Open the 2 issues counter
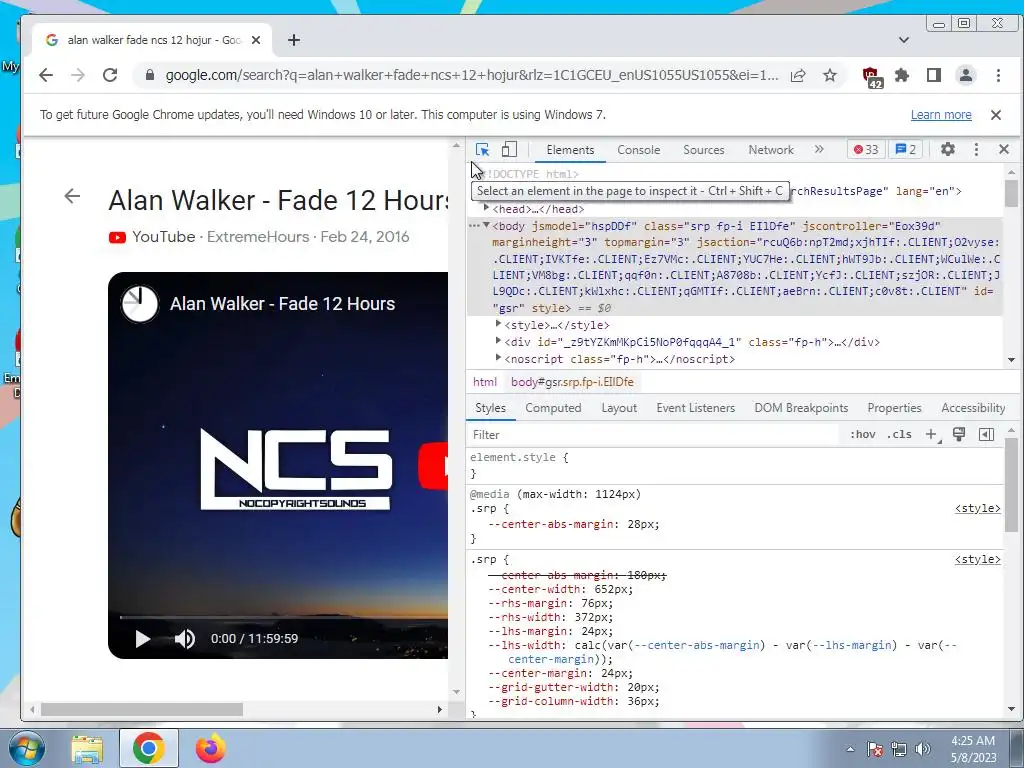 tap(905, 150)
